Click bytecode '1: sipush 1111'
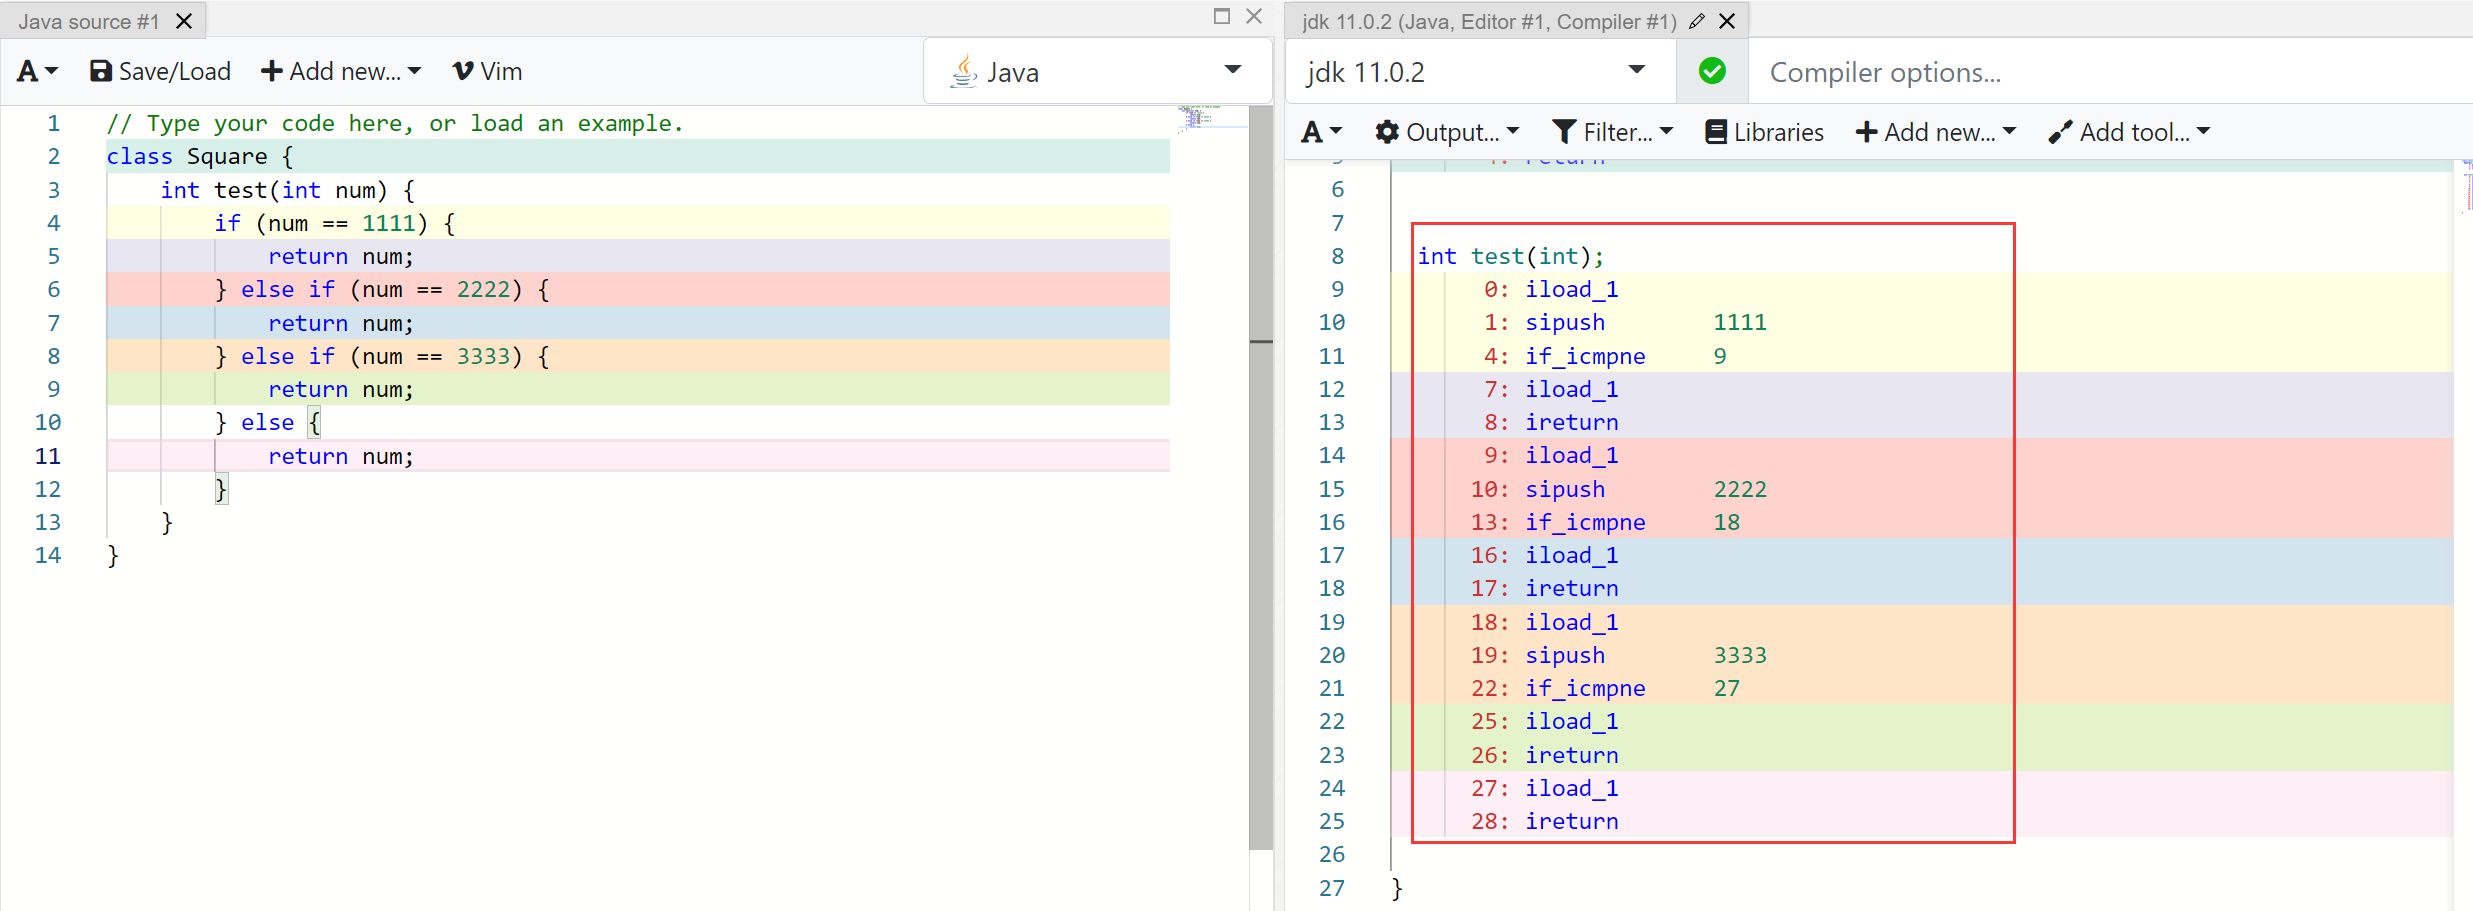Viewport: 2473px width, 911px height. (x=1625, y=323)
